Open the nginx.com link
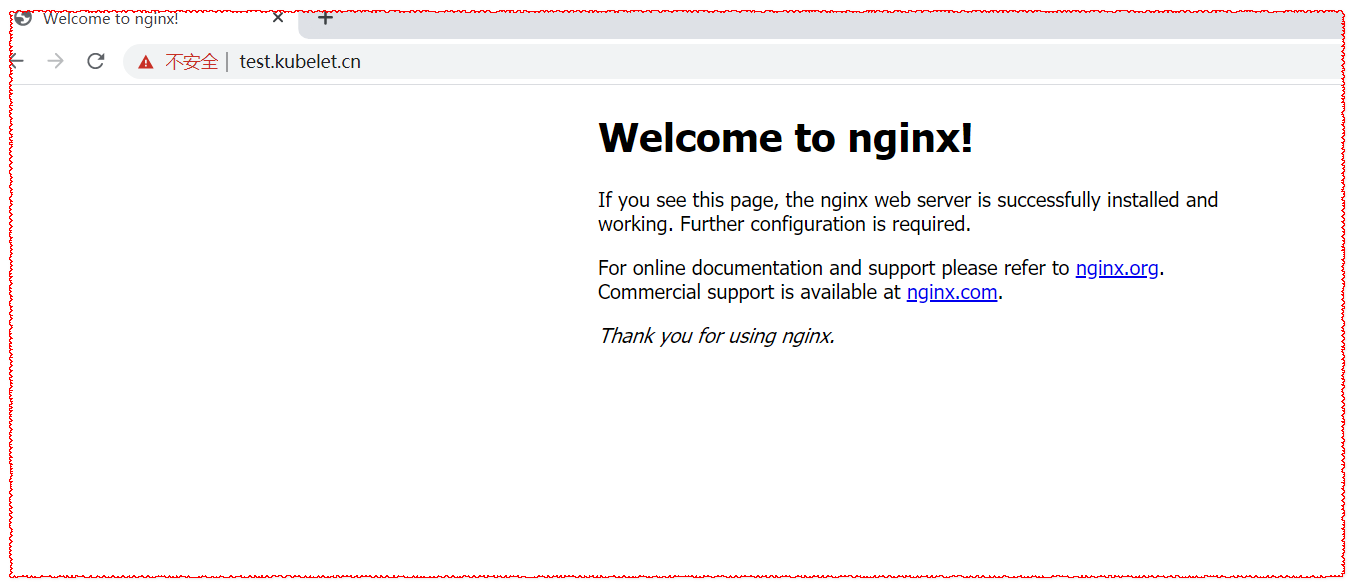The image size is (1355, 588). (952, 292)
